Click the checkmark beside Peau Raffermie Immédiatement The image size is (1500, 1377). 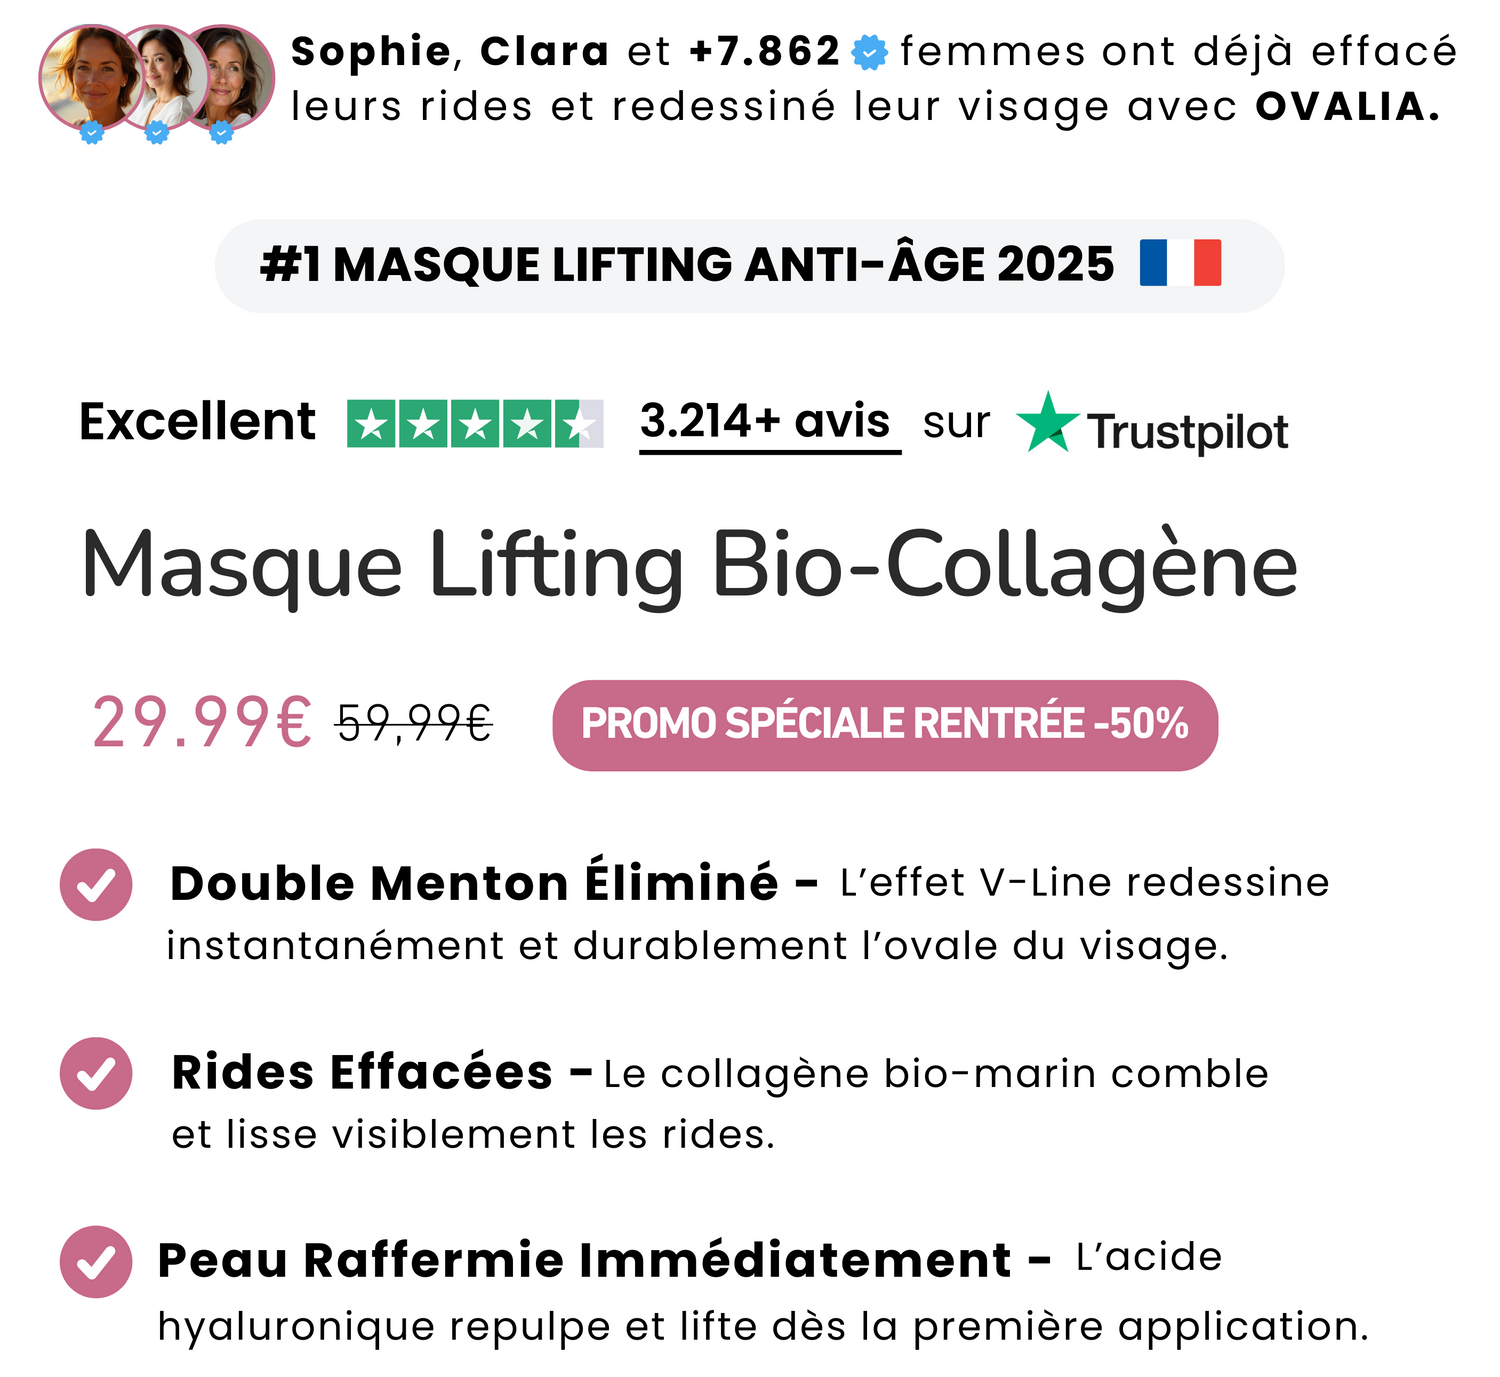click(x=96, y=1262)
